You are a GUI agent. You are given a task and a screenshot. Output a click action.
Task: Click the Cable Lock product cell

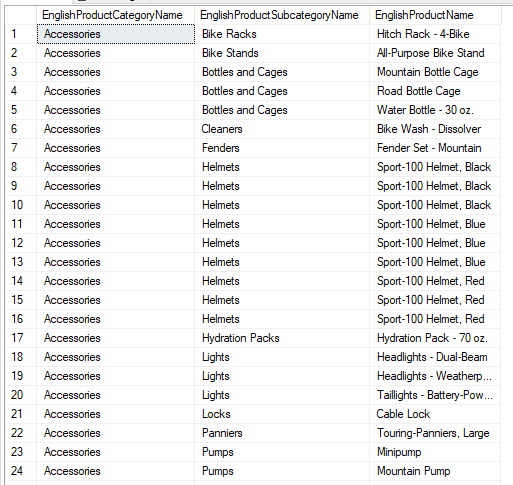tap(435, 414)
